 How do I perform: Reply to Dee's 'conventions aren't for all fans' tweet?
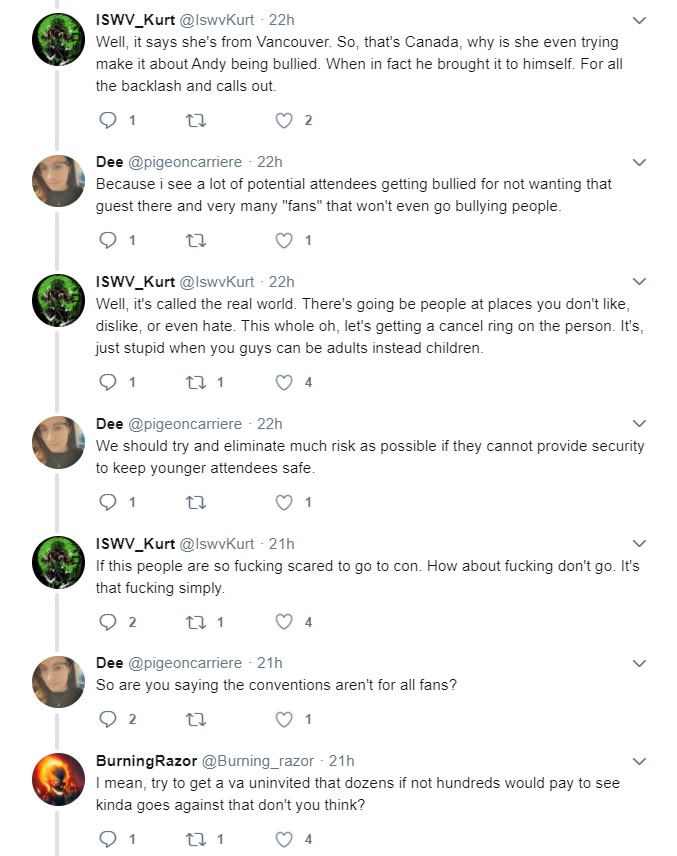(x=108, y=719)
